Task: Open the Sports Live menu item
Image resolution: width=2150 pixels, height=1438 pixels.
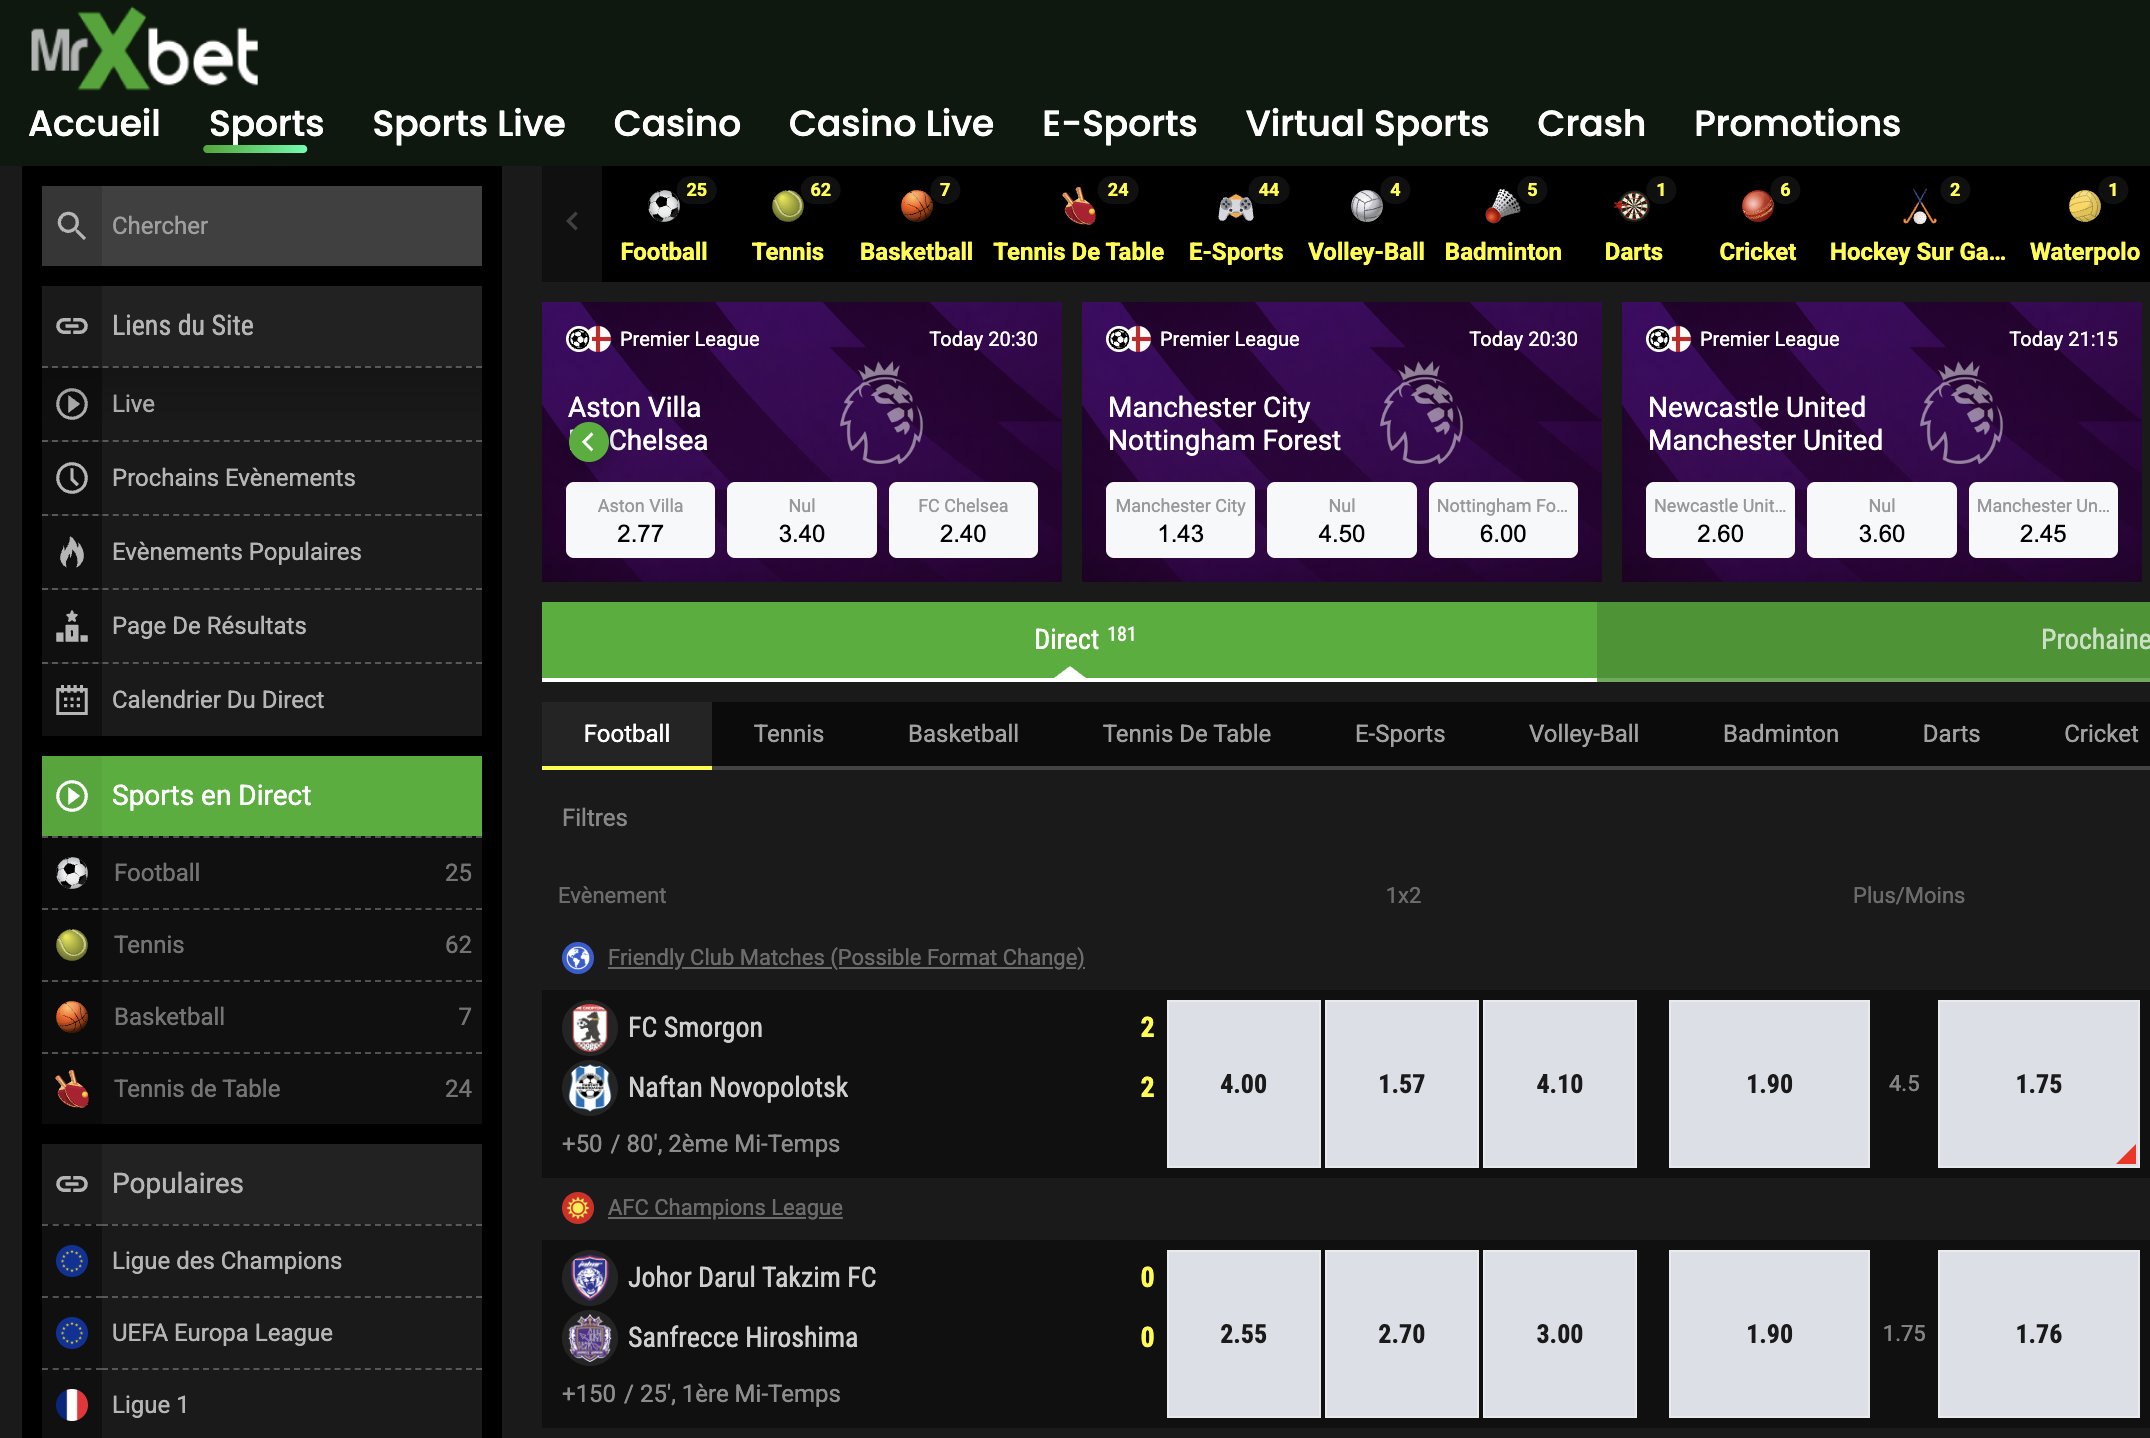Action: click(468, 124)
